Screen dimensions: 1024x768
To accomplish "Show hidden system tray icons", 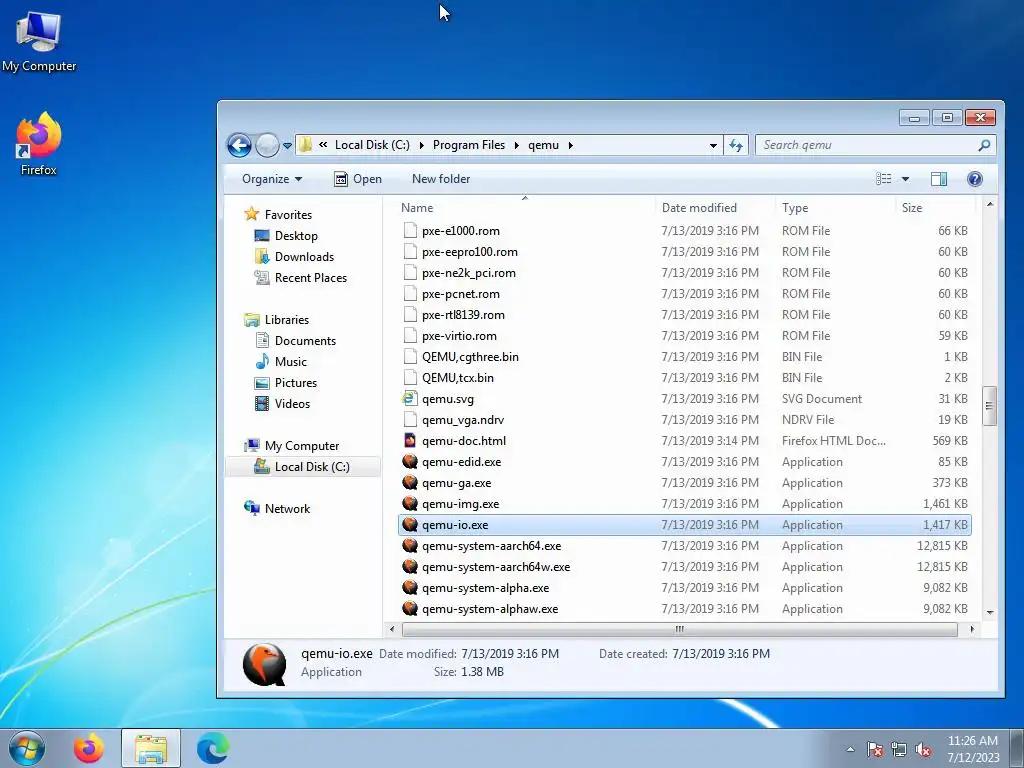I will click(850, 749).
